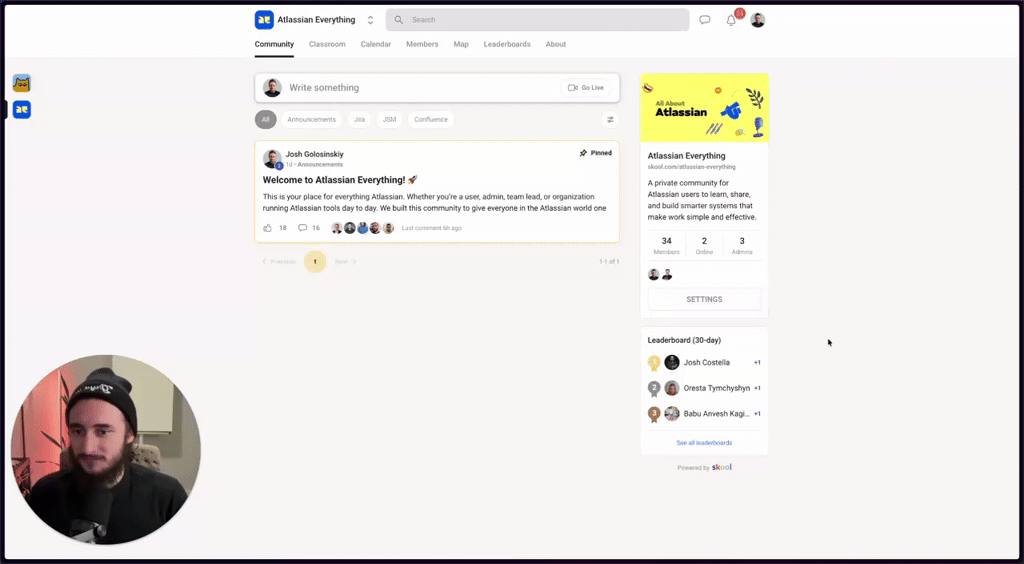Click Josh Costella in leaderboard
This screenshot has height=564, width=1024.
(707, 362)
